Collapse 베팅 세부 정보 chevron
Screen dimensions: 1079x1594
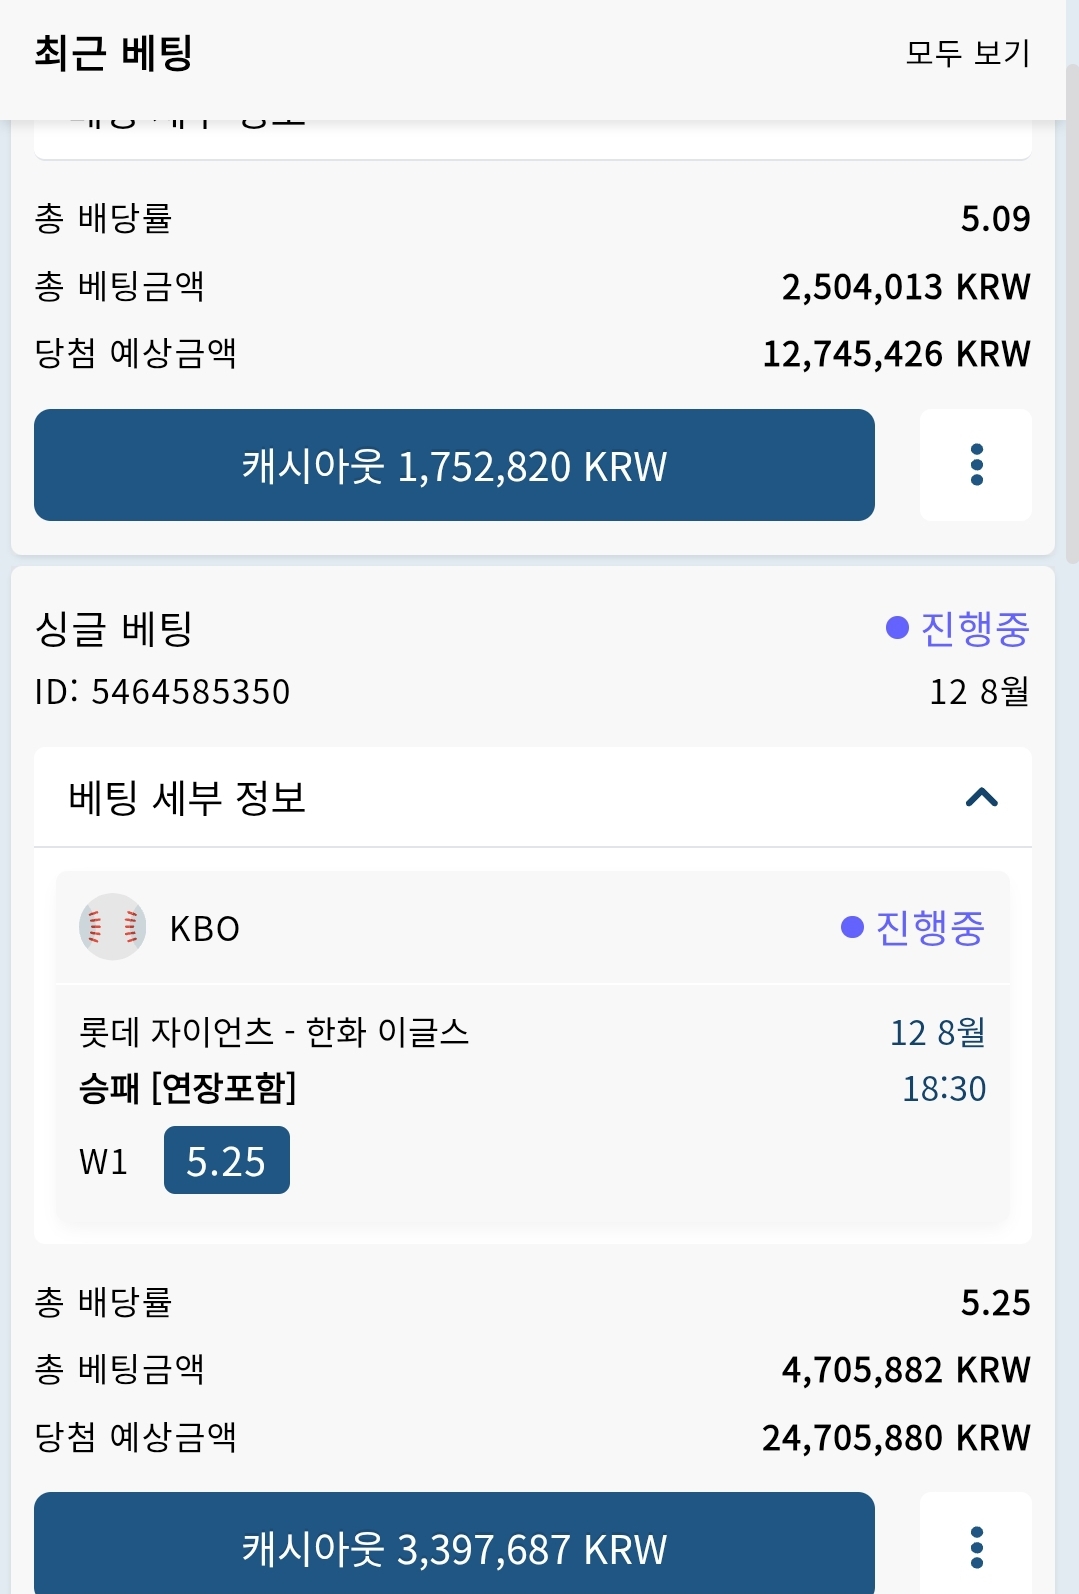pyautogui.click(x=982, y=798)
